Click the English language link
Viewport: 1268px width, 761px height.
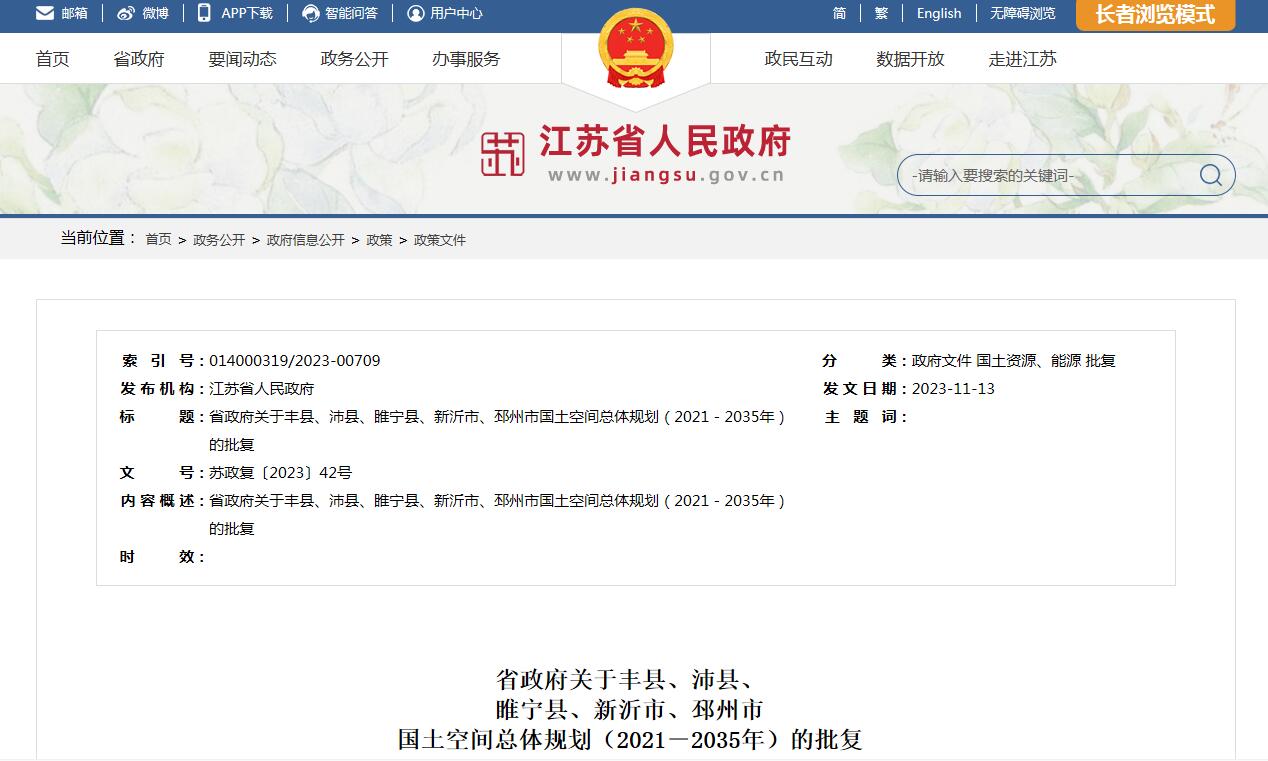tap(938, 13)
